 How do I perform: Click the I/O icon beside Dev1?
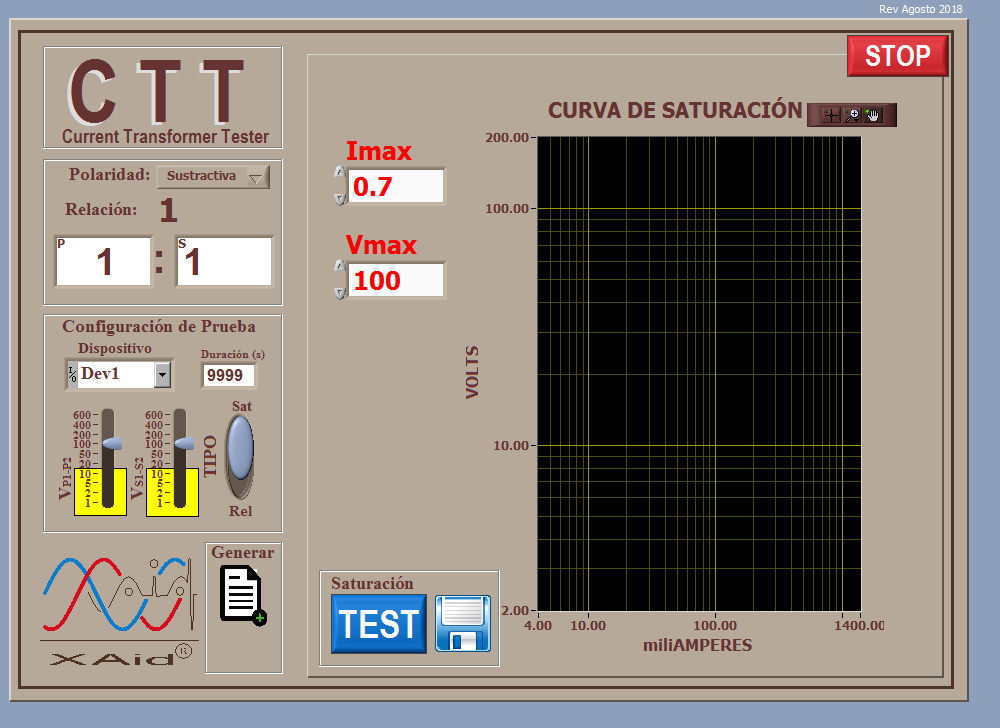pos(72,374)
